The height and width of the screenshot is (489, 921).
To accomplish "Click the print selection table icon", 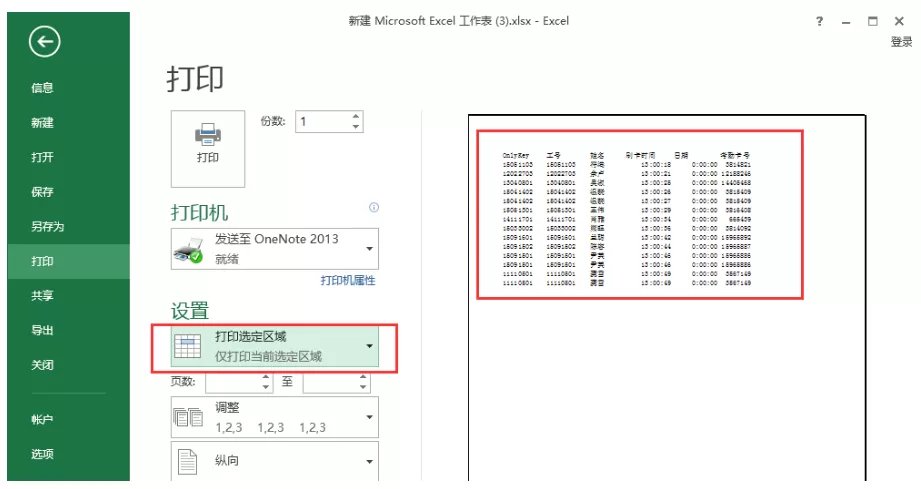I will click(x=188, y=345).
